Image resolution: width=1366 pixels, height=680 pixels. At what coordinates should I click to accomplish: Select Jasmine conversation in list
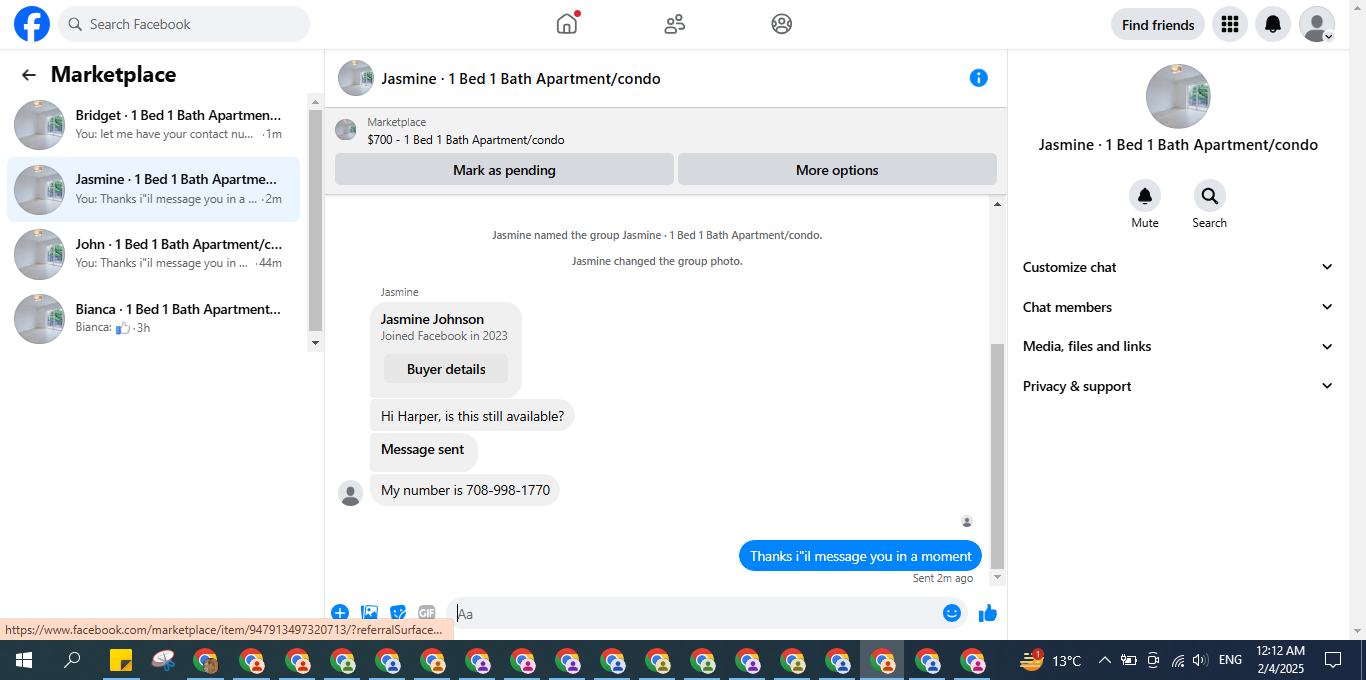153,189
